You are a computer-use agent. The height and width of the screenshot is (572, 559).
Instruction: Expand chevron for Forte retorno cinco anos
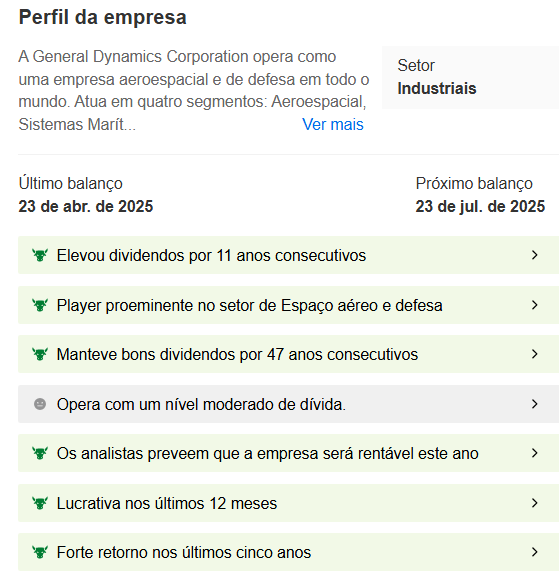click(535, 552)
